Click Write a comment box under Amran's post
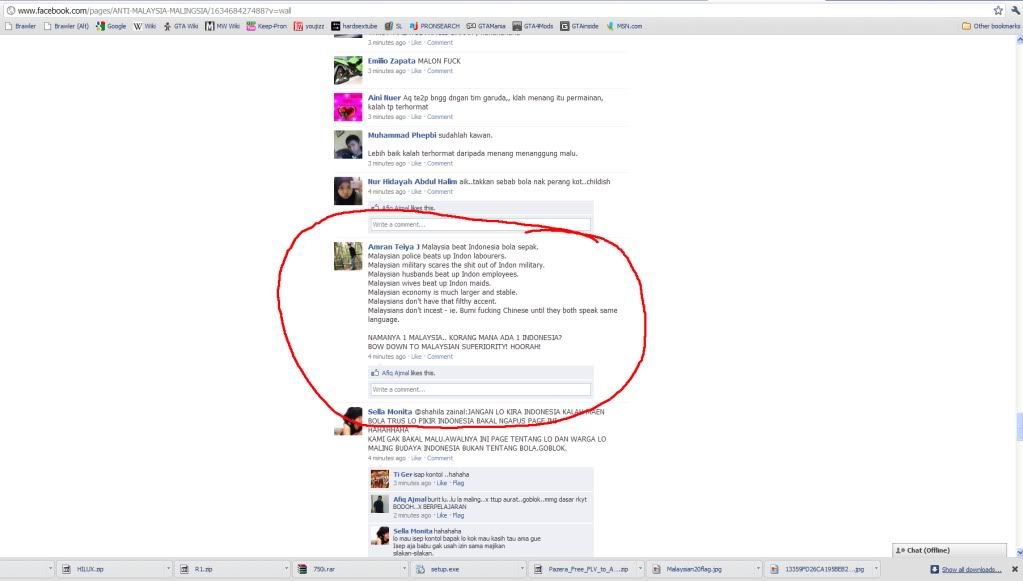Image resolution: width=1023 pixels, height=581 pixels. point(480,389)
